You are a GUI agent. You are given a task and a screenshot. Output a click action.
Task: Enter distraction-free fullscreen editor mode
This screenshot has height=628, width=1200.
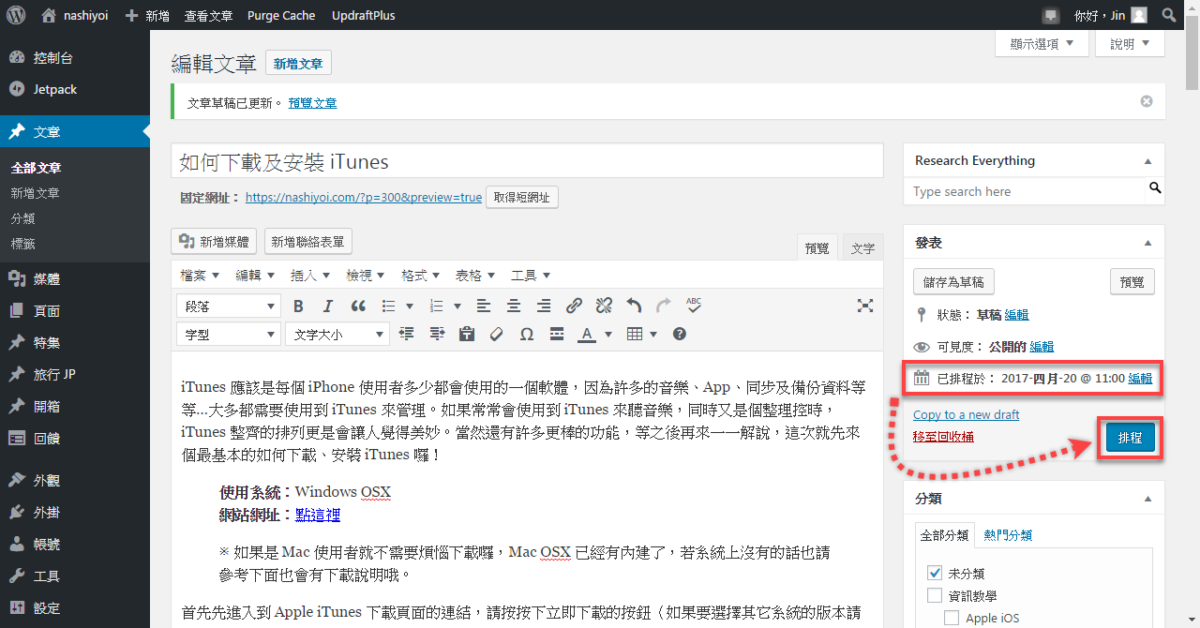[866, 306]
